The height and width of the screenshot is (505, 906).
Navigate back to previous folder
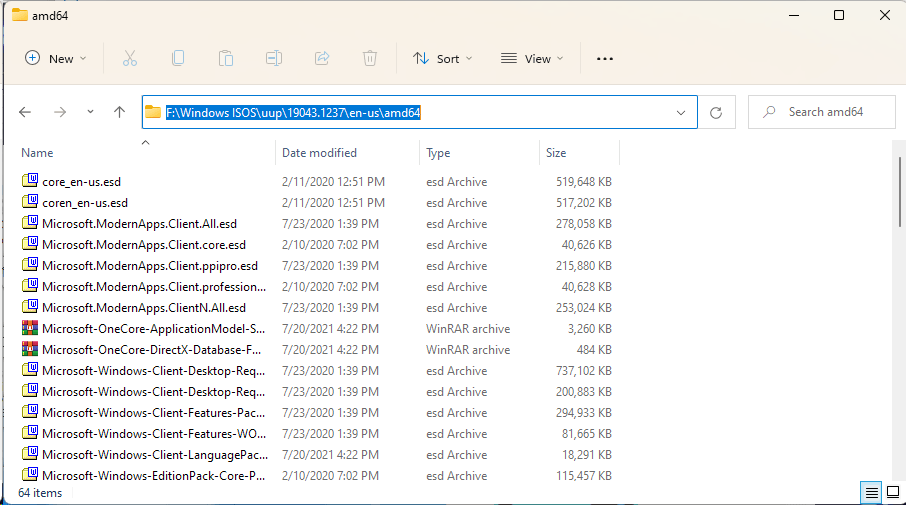[x=25, y=113]
